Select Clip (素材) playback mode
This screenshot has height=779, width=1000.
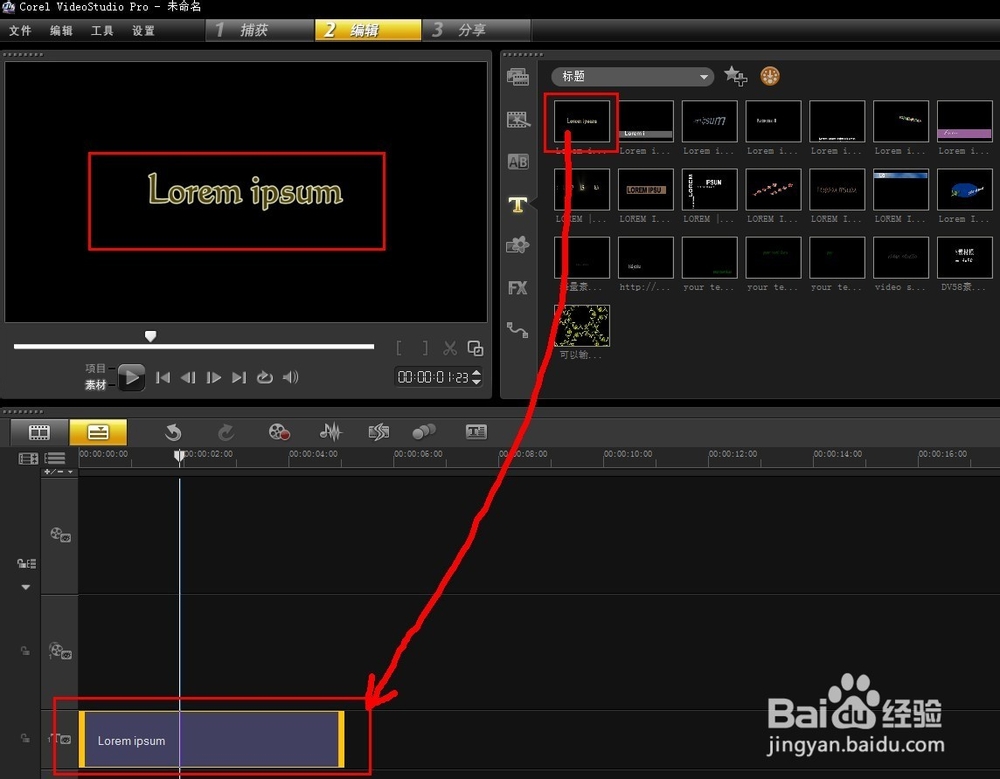(x=96, y=385)
